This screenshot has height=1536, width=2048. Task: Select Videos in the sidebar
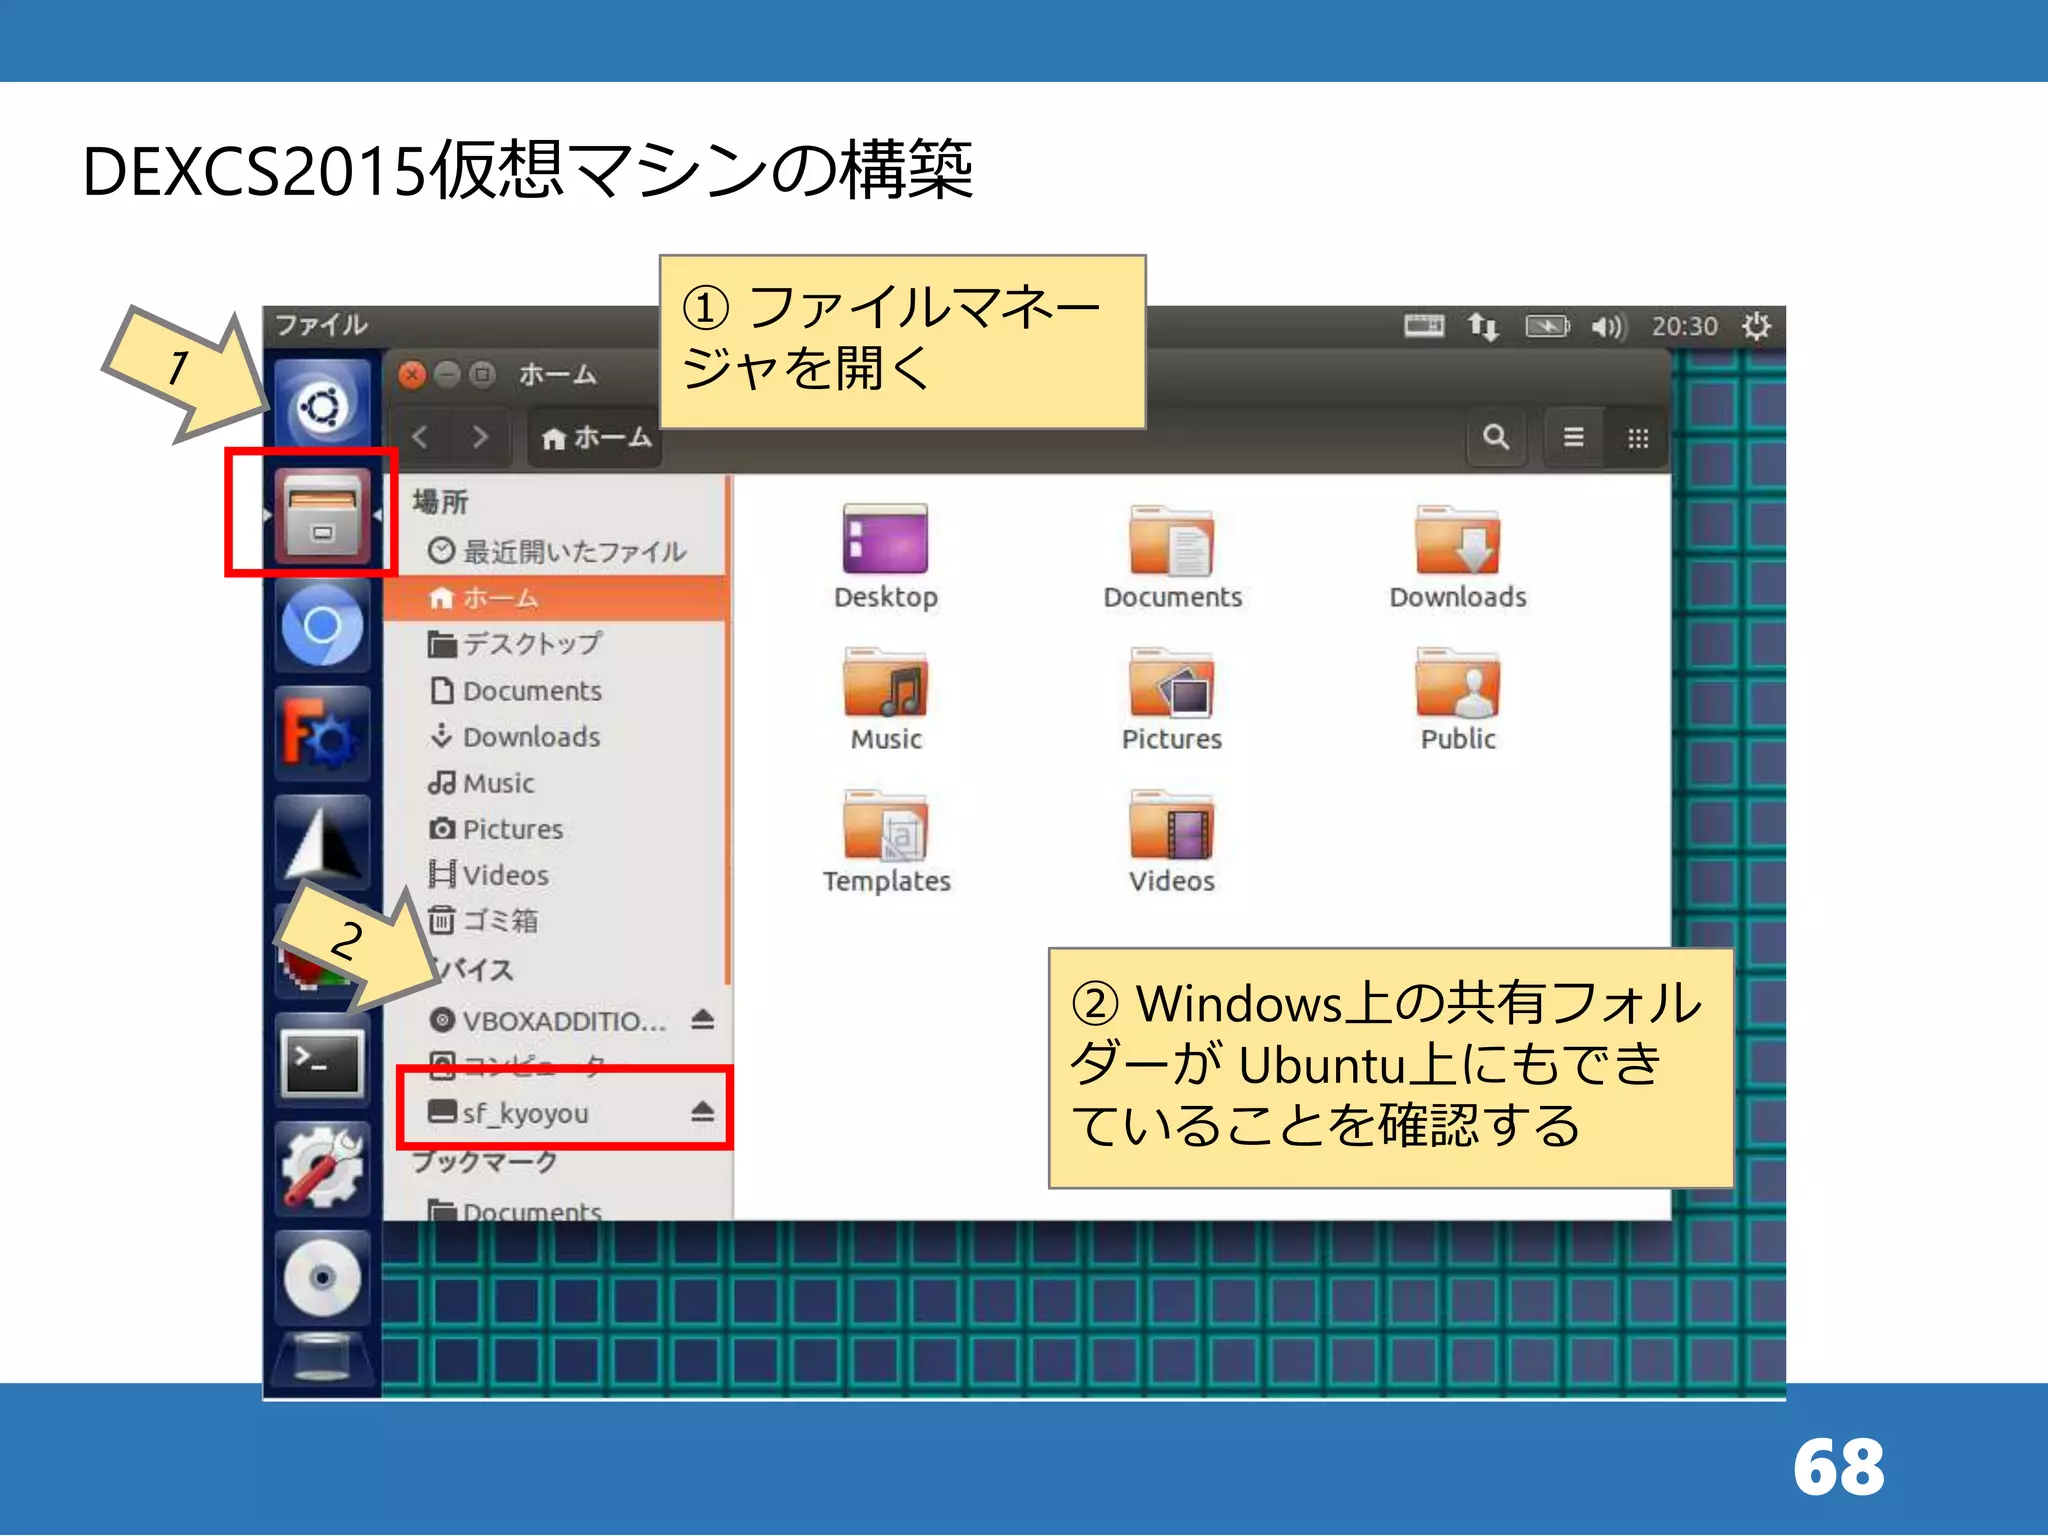(x=556, y=875)
